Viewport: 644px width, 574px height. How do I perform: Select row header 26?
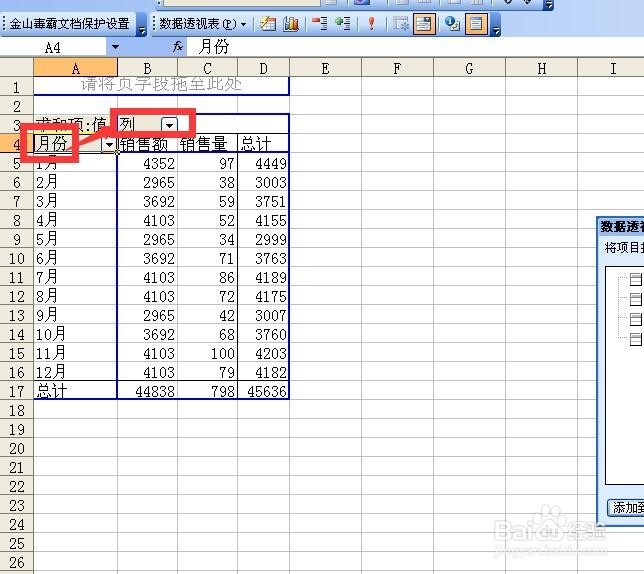pyautogui.click(x=17, y=562)
